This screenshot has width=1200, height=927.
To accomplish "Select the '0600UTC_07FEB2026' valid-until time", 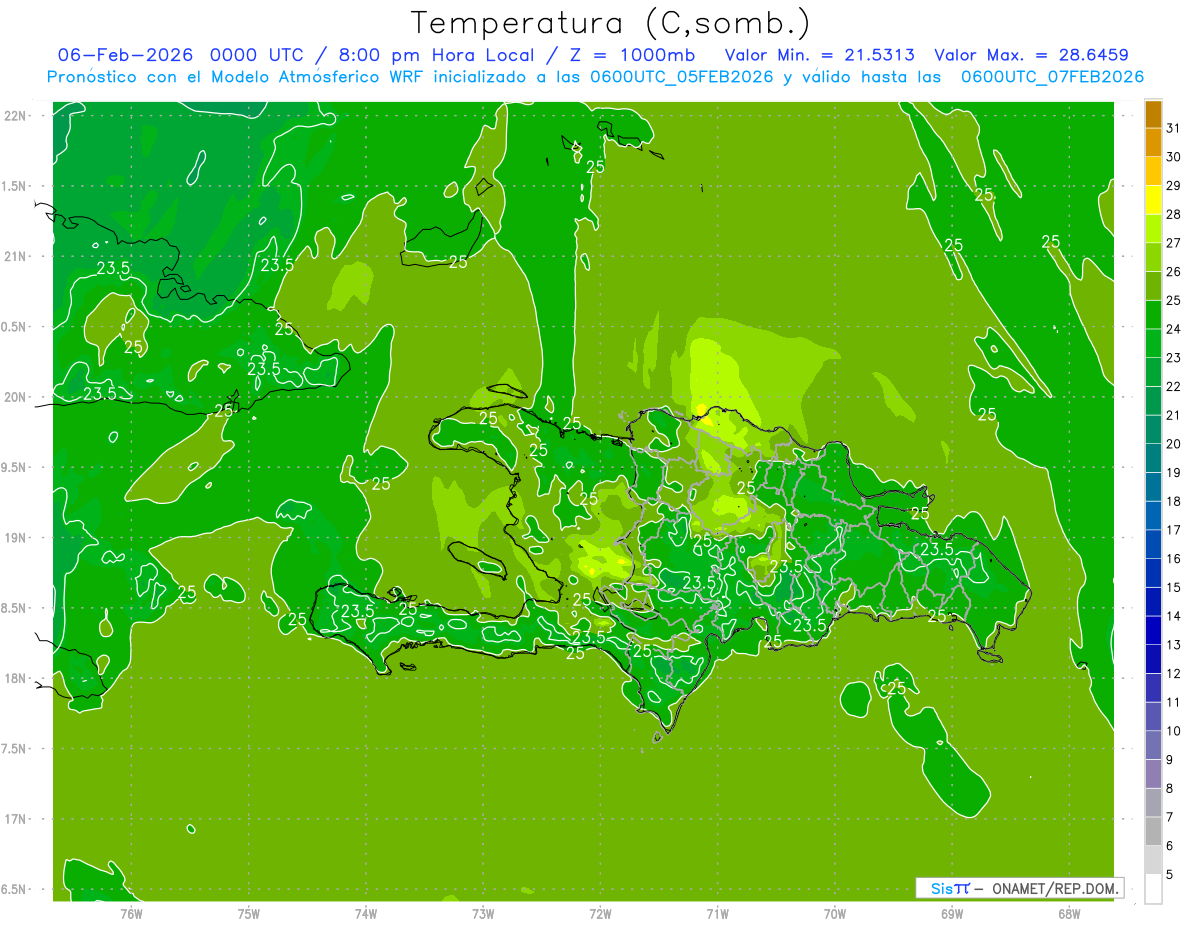I will [1053, 77].
